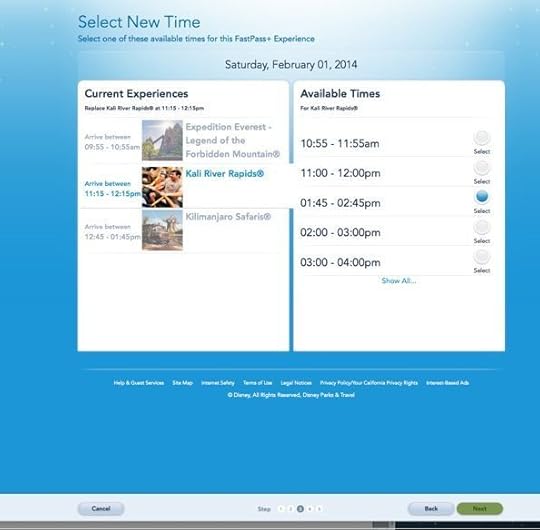Click the 03:00 - 04:00pm time text
Screen dimensions: 540x530
(x=340, y=262)
